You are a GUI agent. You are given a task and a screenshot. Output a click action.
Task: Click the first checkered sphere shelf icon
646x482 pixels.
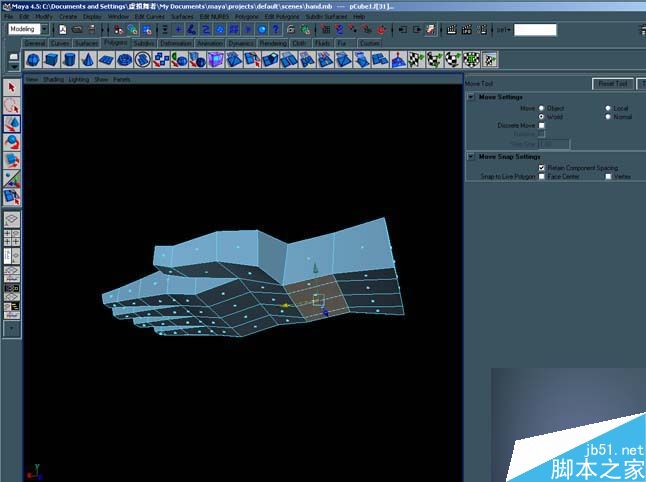416,59
